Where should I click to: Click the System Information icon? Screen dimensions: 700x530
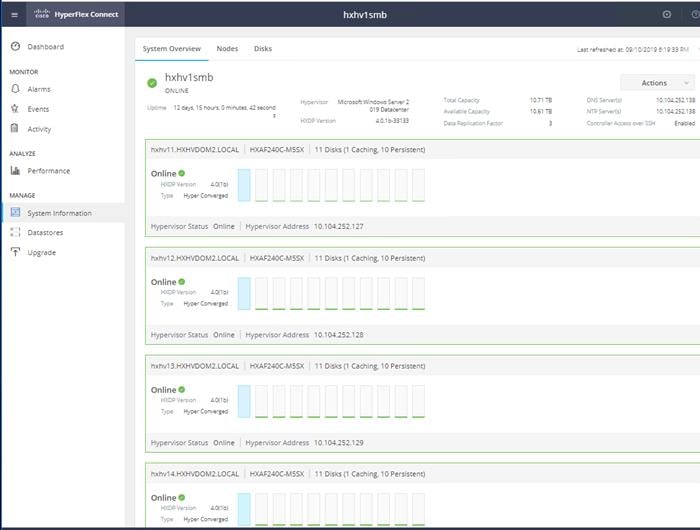[16, 212]
